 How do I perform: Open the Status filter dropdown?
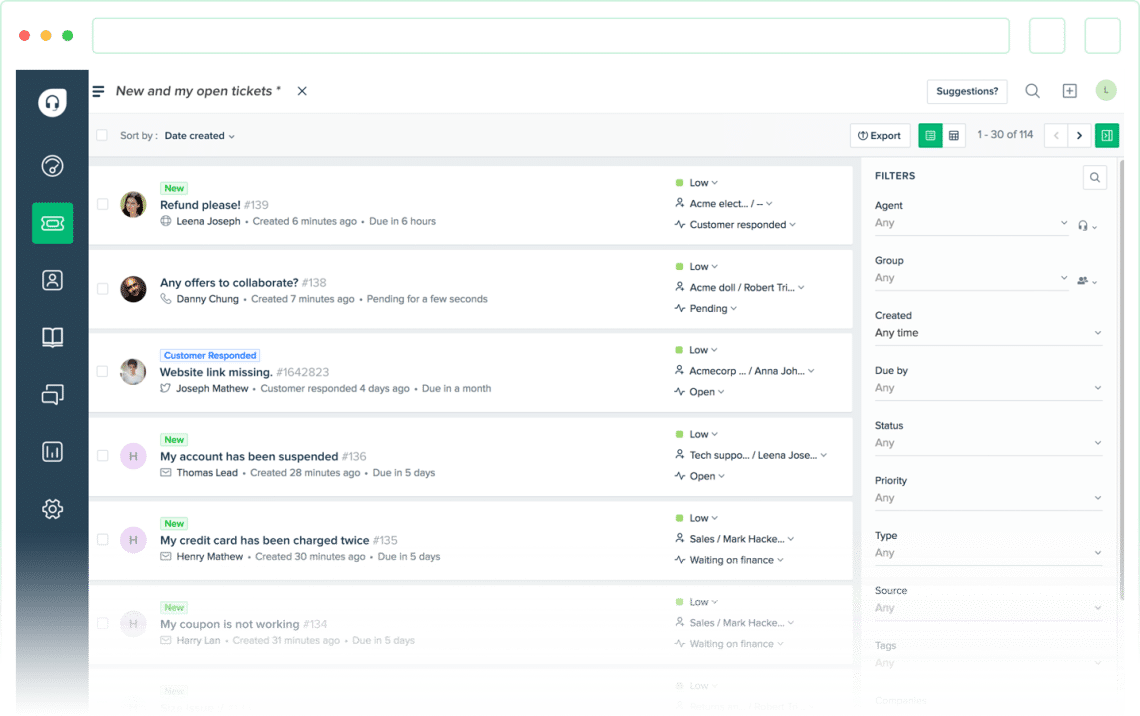coord(988,443)
